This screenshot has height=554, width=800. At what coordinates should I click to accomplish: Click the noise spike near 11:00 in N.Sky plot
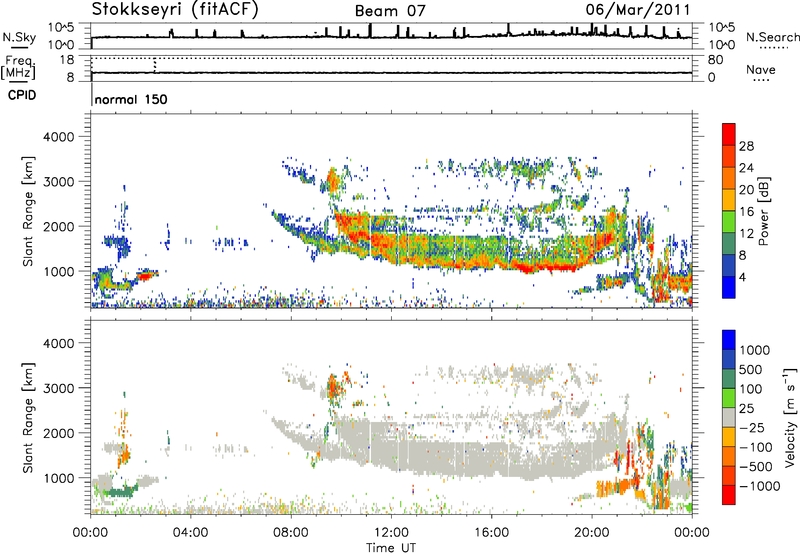(x=370, y=30)
